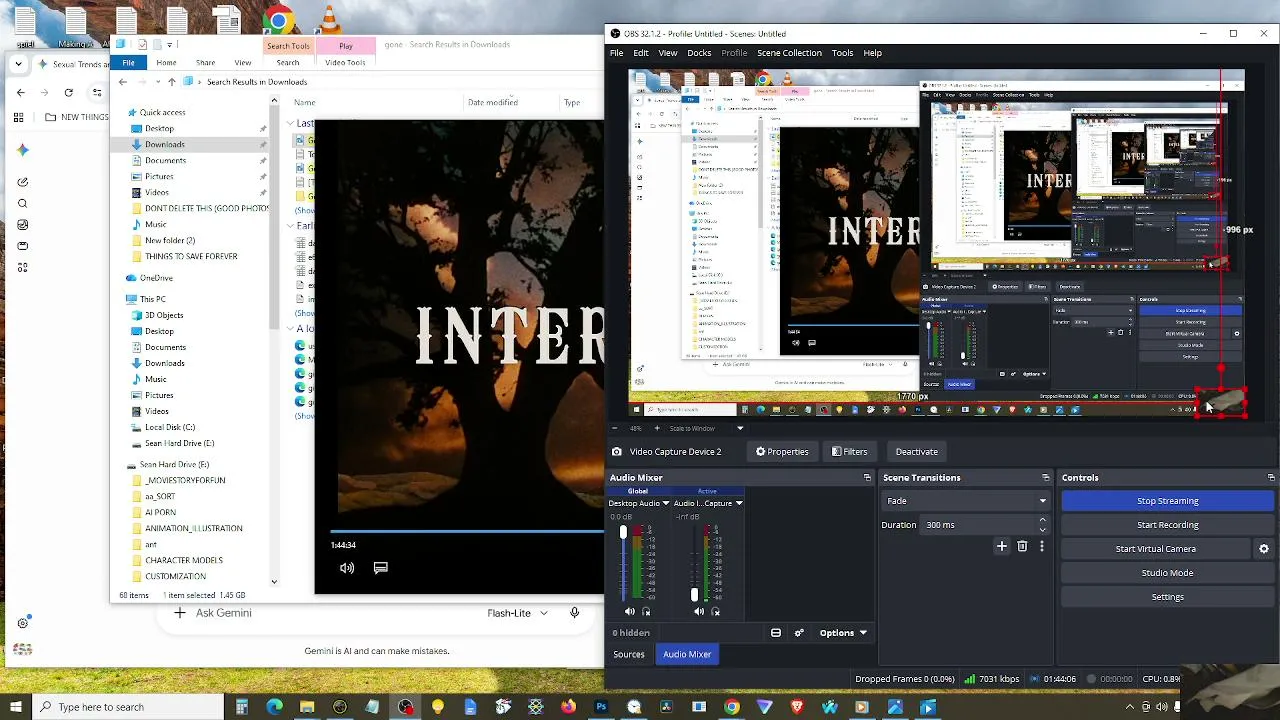Go back in File Explorer
1280x720 pixels.
(123, 82)
